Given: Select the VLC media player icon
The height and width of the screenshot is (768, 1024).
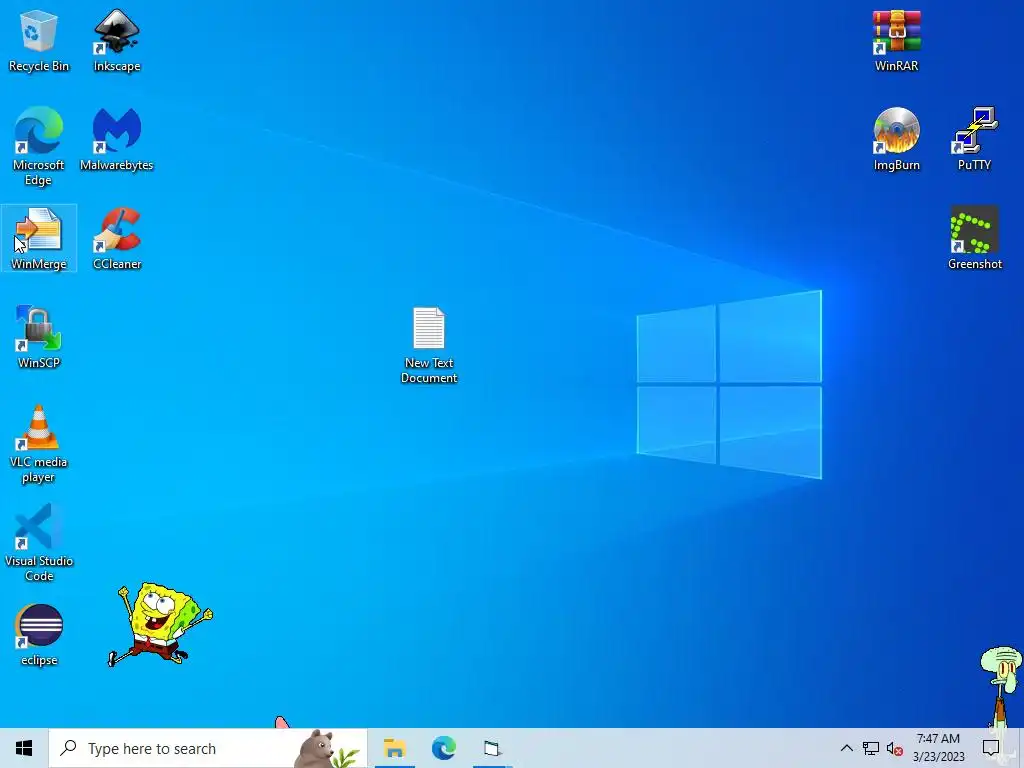Looking at the screenshot, I should pyautogui.click(x=39, y=444).
